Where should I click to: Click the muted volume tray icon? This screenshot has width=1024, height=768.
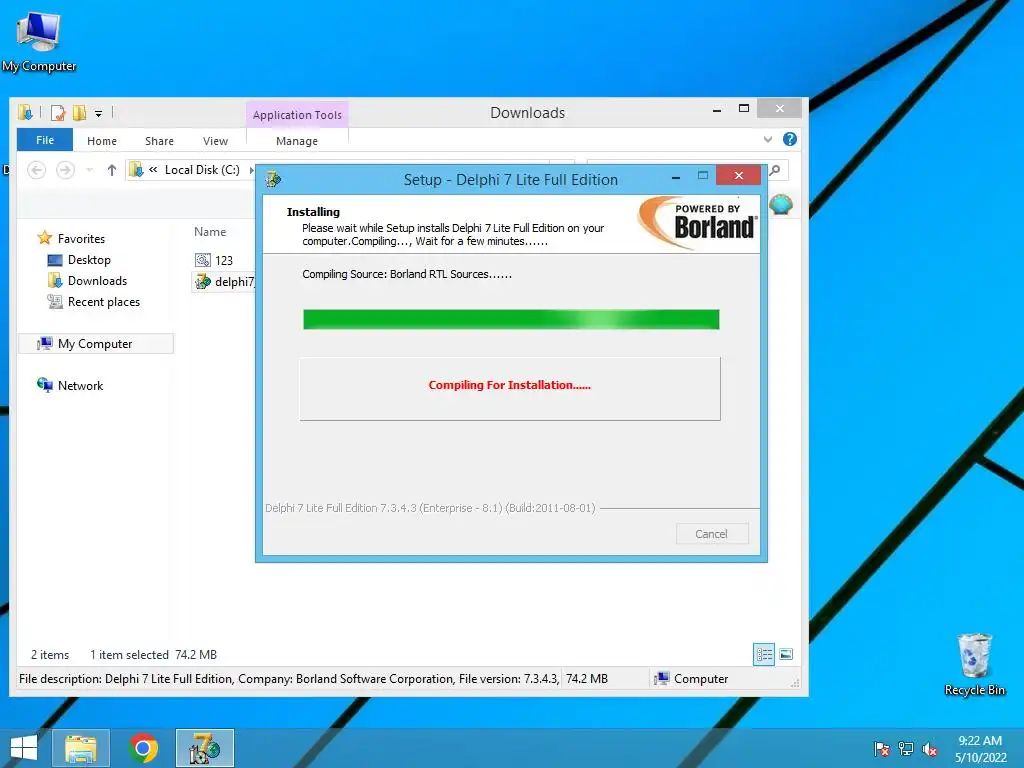[929, 748]
